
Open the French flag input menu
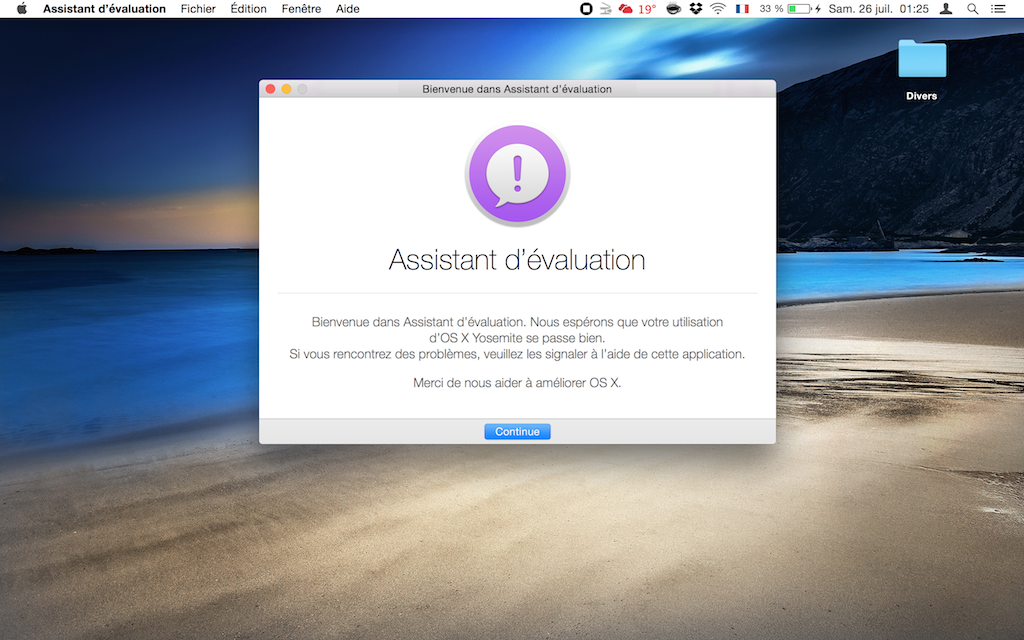[742, 8]
